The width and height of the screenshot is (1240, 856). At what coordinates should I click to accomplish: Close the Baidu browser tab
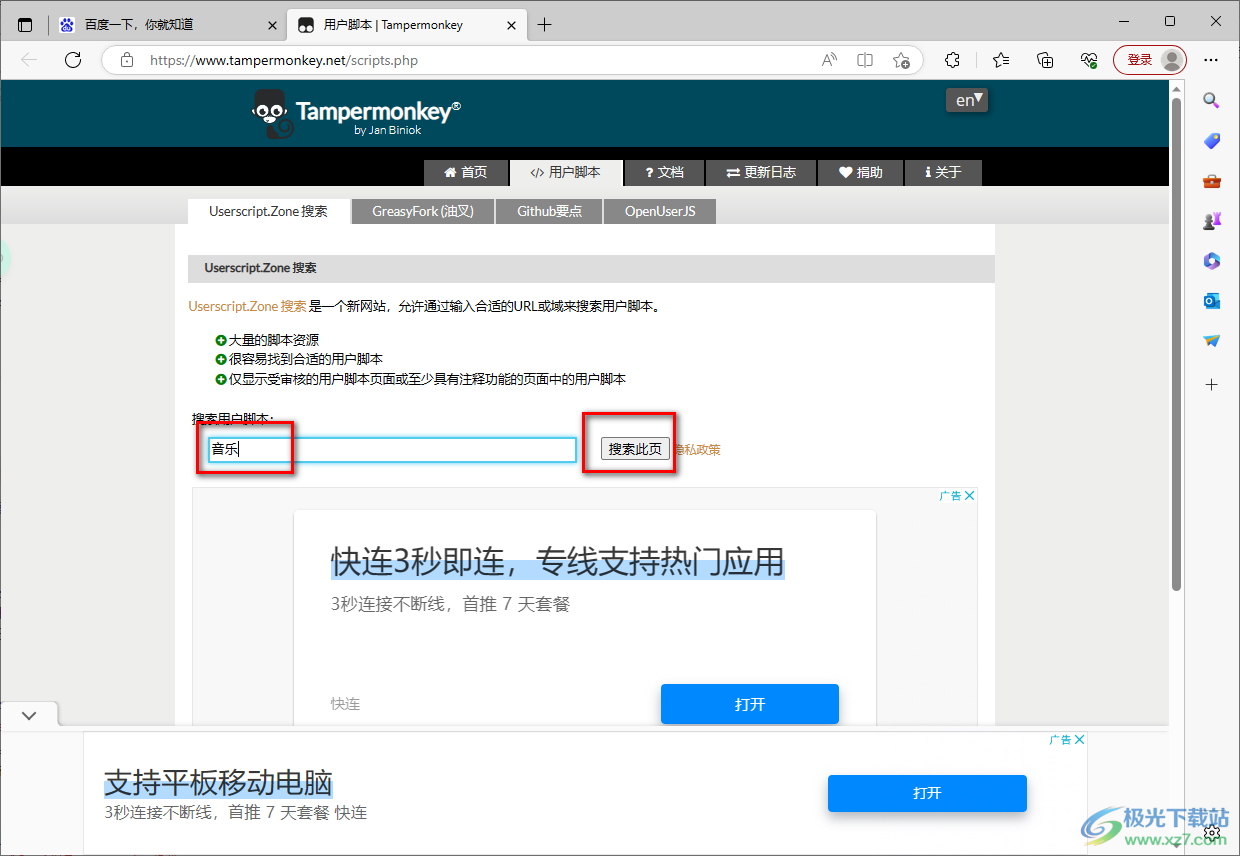click(x=272, y=25)
